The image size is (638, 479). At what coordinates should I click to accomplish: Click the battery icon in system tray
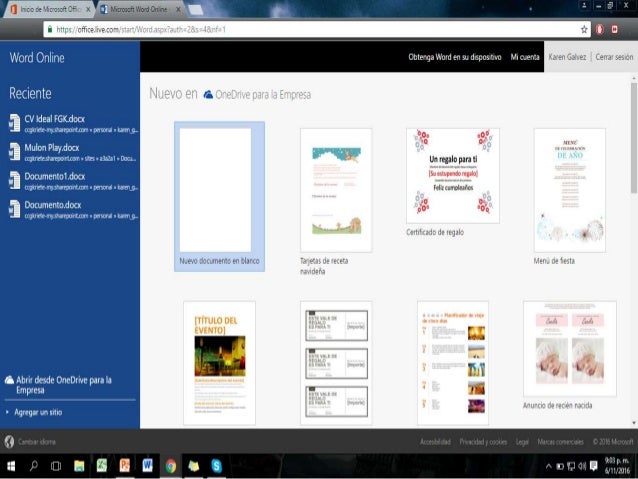(560, 466)
